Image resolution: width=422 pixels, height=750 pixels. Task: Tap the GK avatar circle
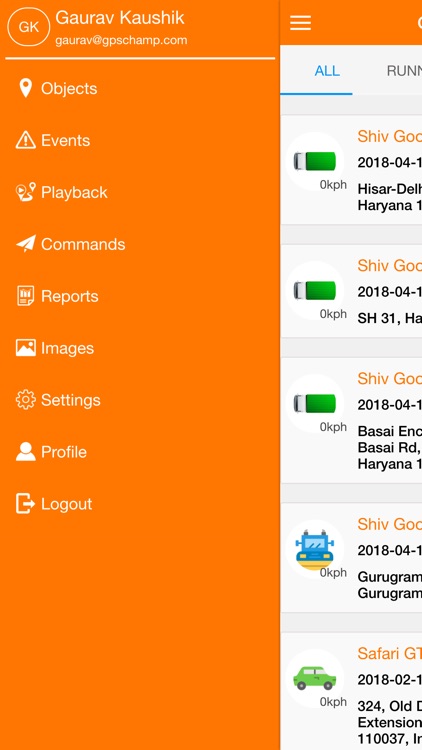tap(29, 27)
